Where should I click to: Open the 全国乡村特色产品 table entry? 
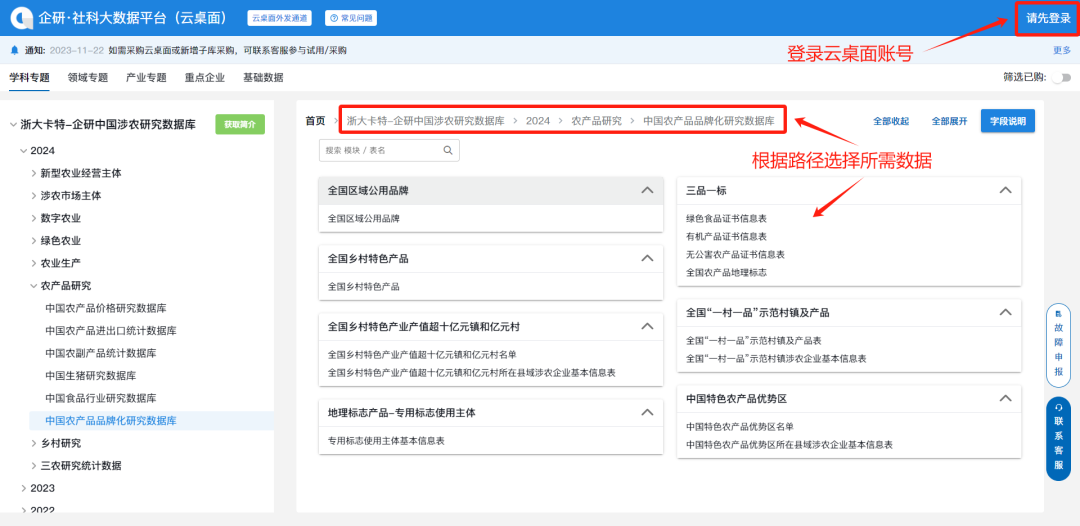(364, 286)
